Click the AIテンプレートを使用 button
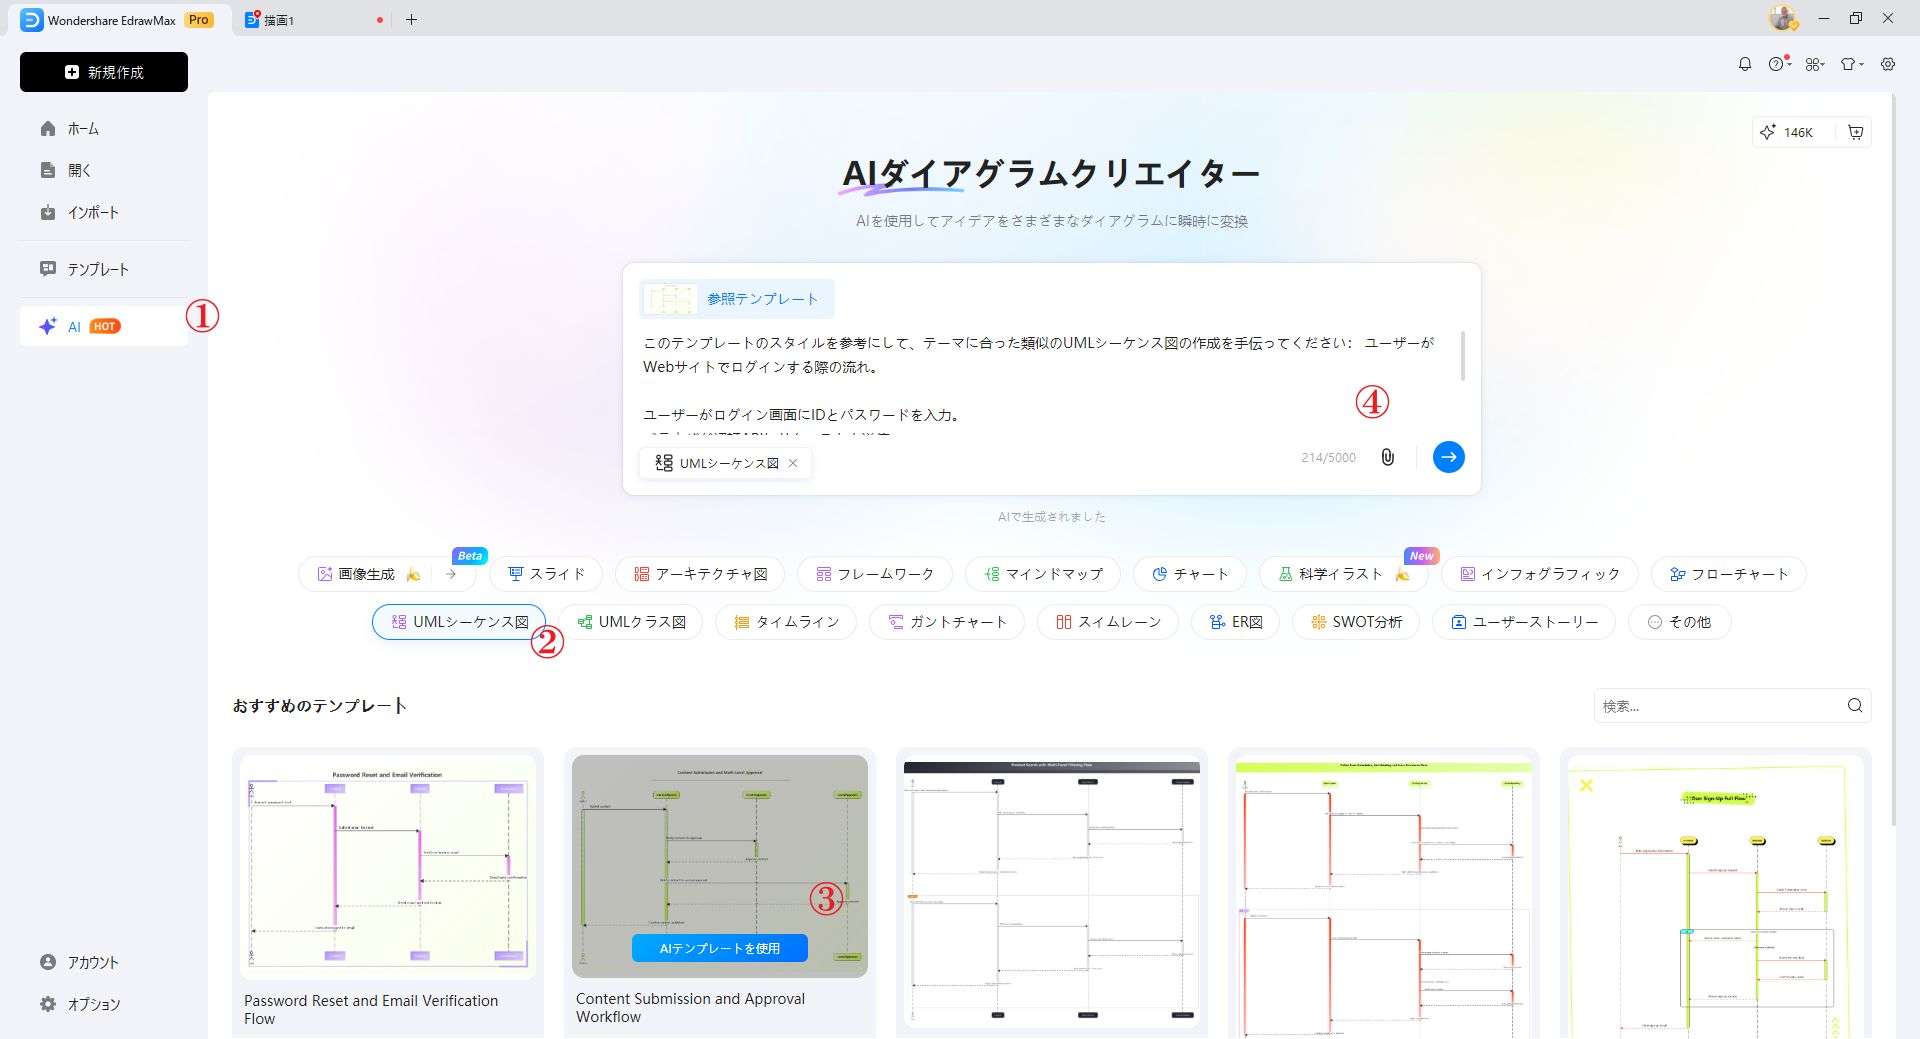Viewport: 1920px width, 1039px height. pos(719,947)
